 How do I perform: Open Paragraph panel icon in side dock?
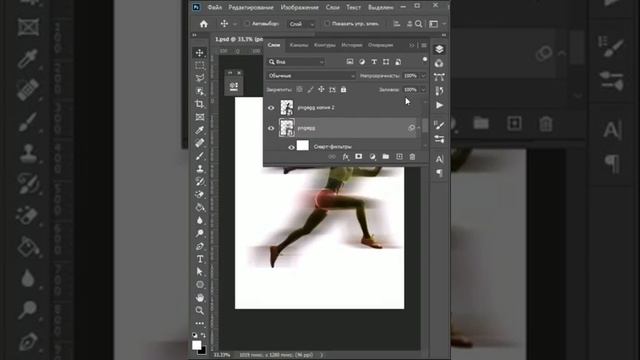tap(439, 173)
